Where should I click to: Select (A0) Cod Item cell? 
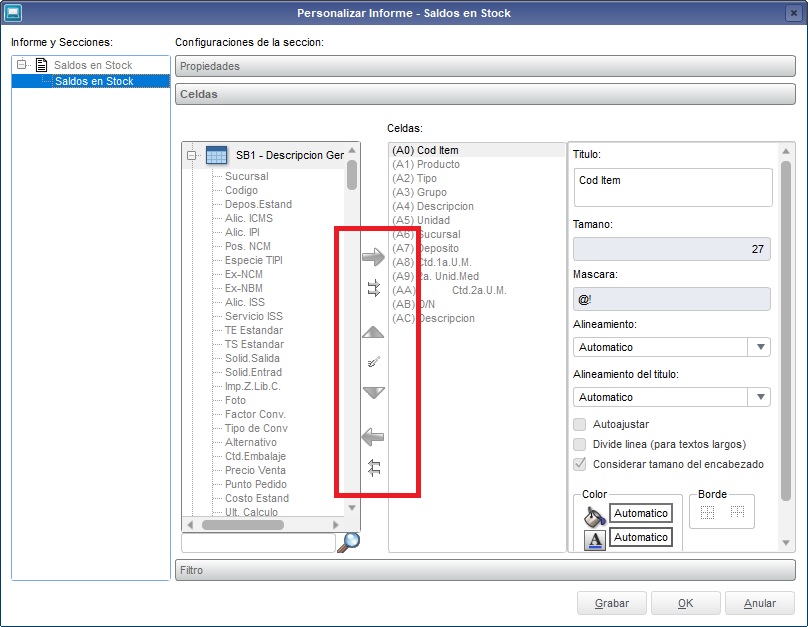tap(425, 150)
